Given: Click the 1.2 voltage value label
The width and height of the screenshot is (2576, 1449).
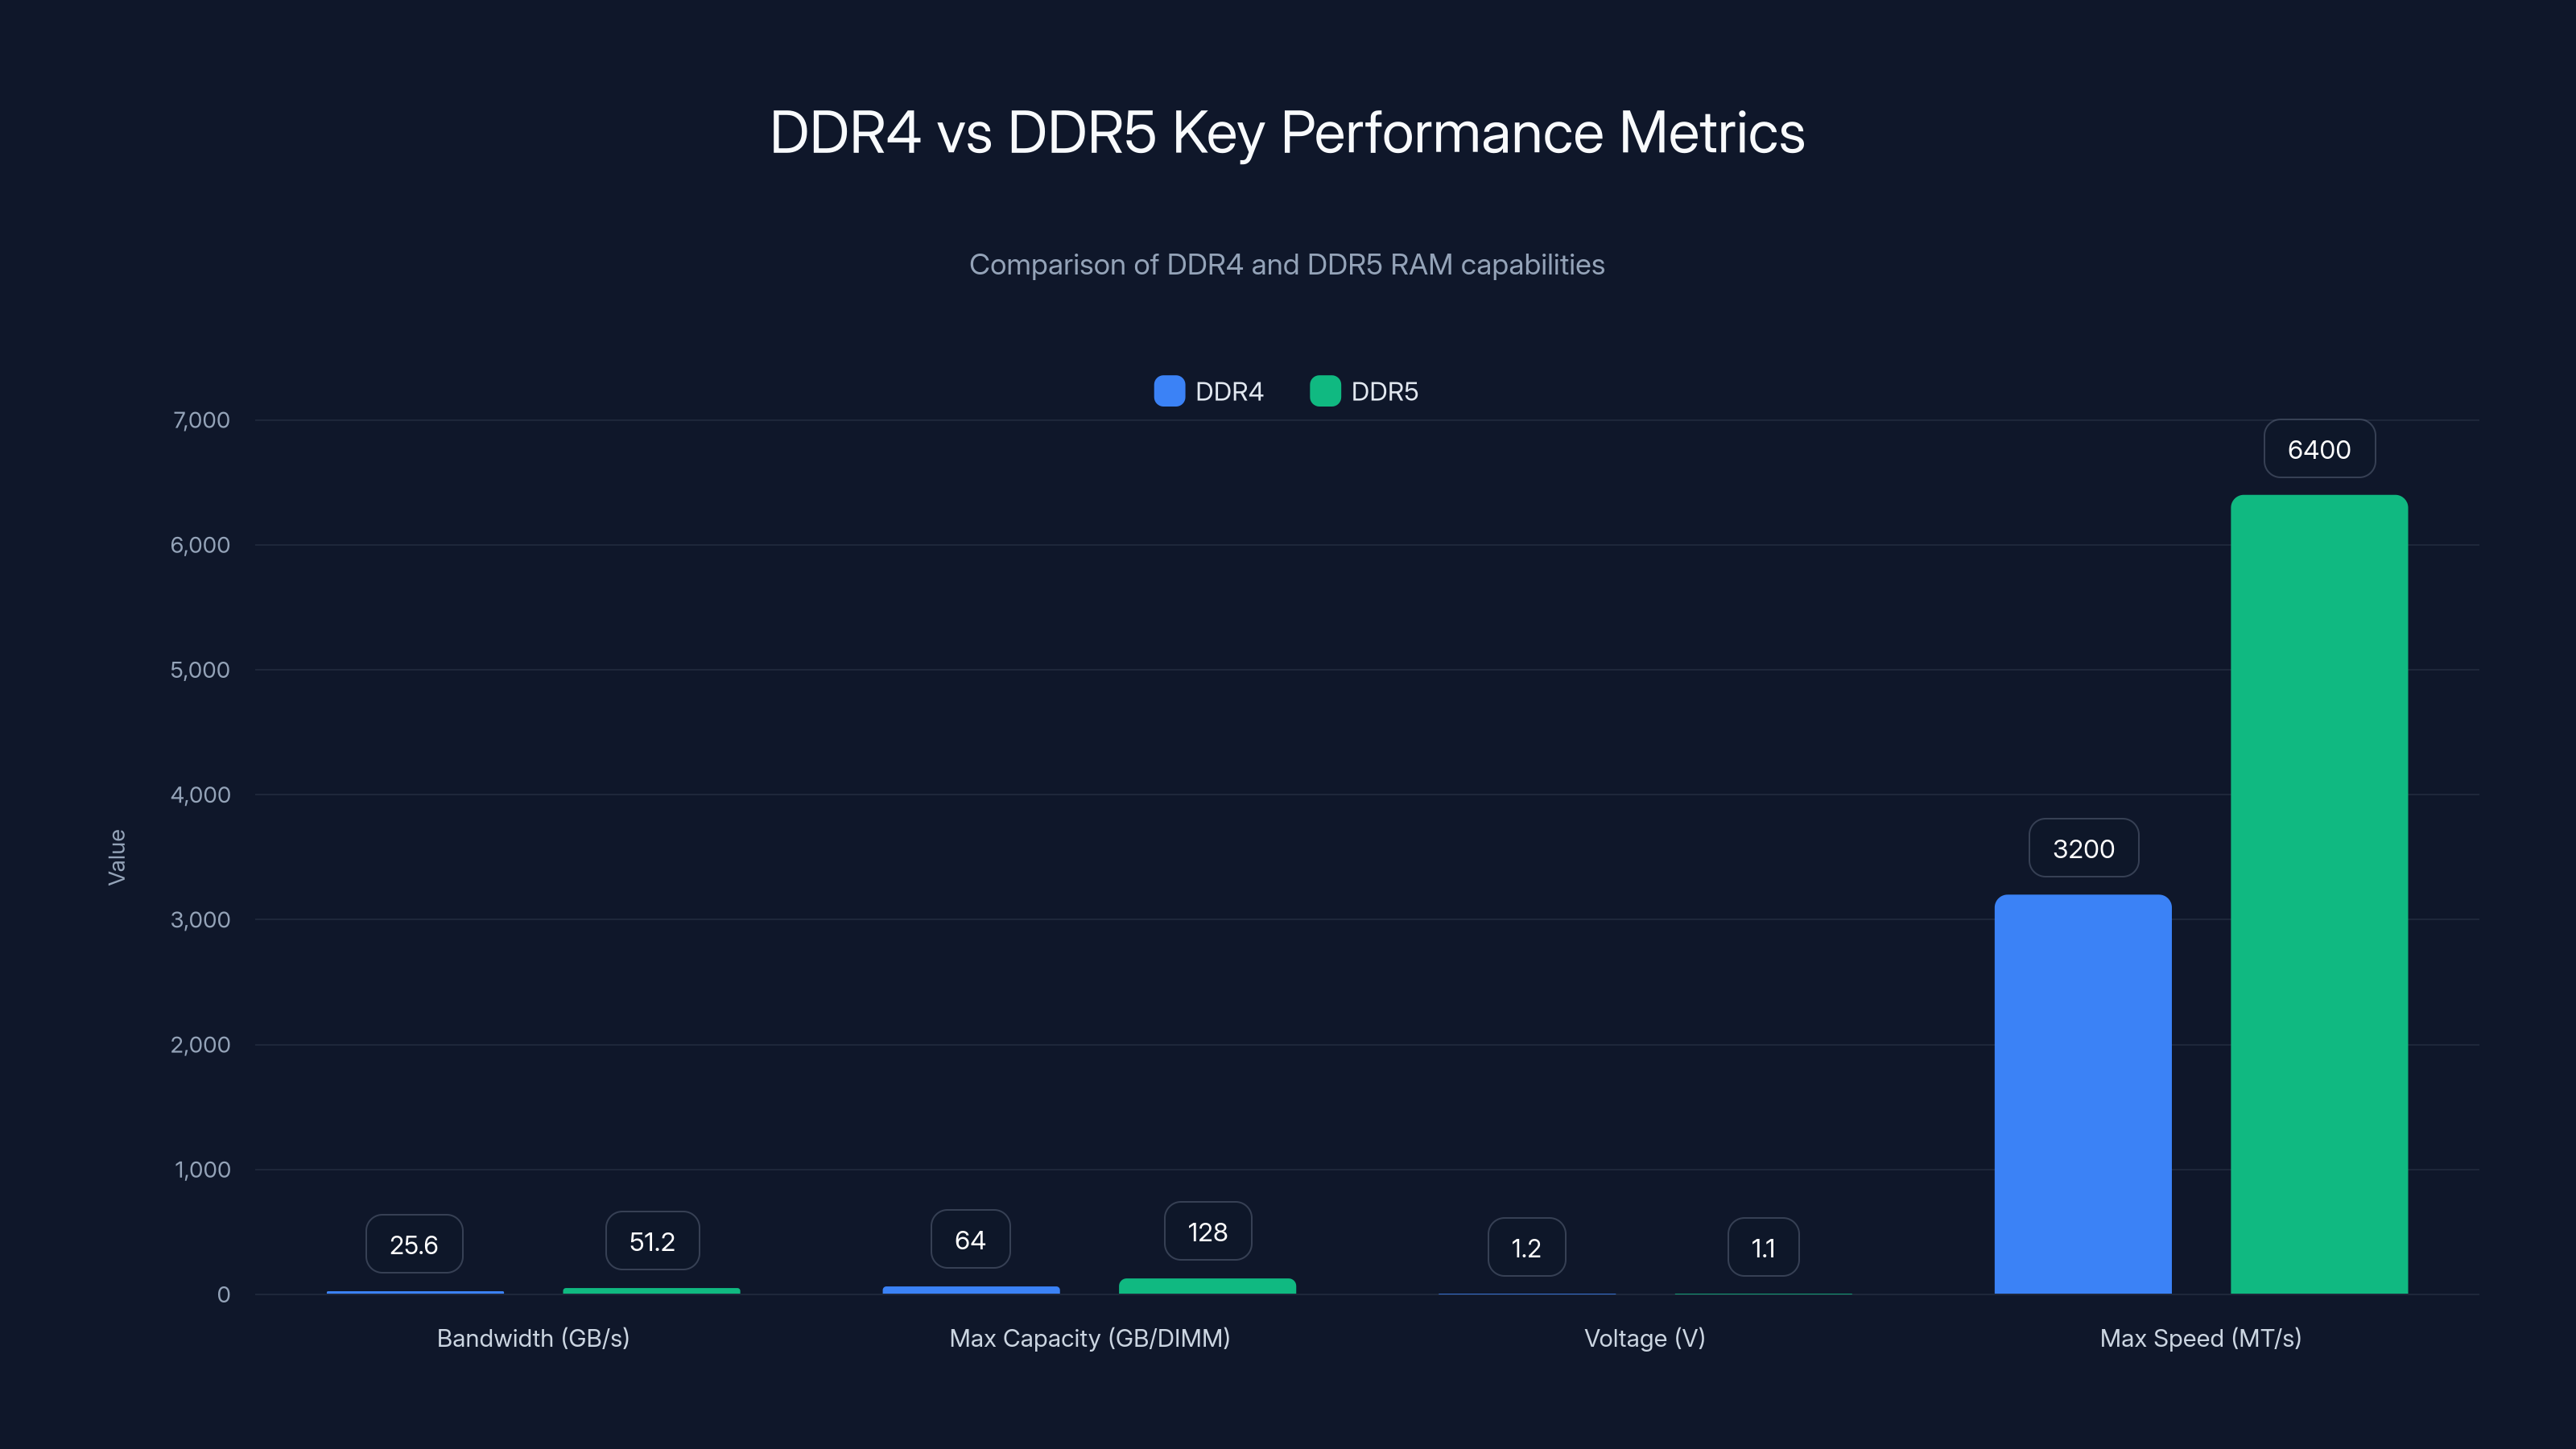Looking at the screenshot, I should pos(1526,1247).
